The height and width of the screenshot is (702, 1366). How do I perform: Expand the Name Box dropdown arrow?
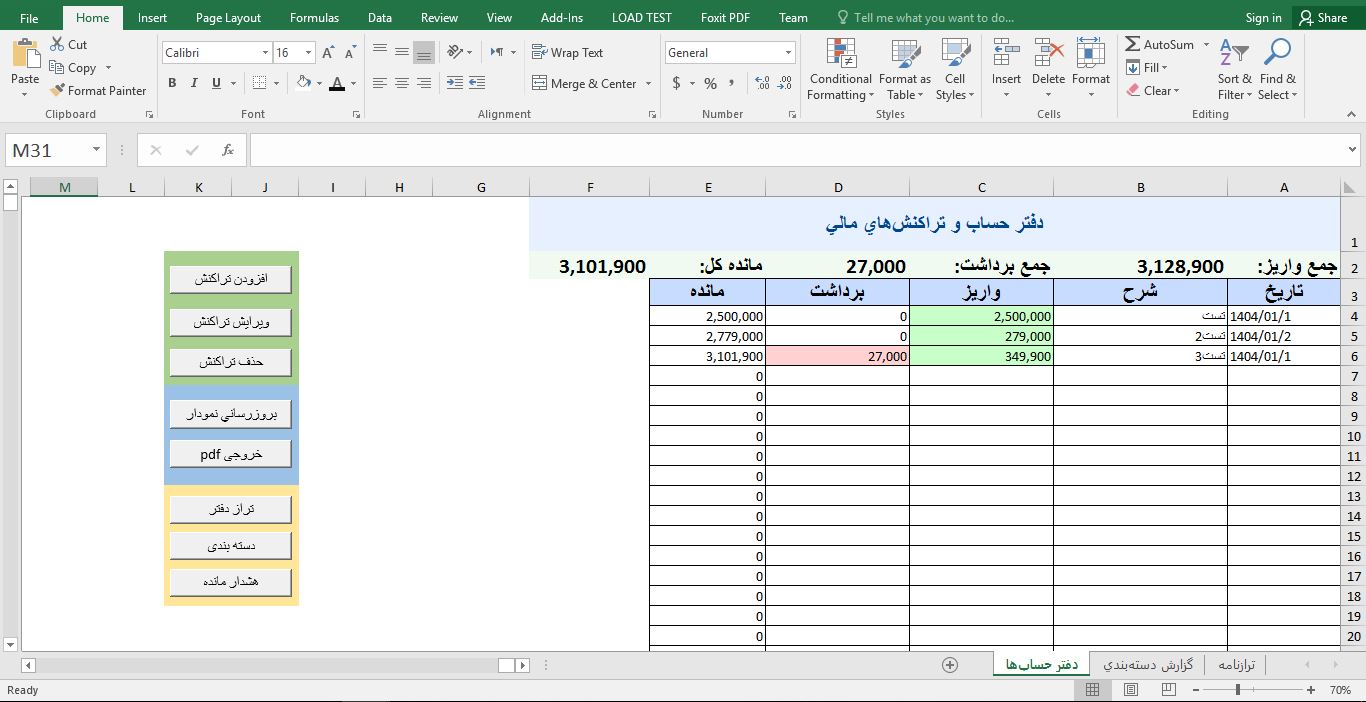coord(96,151)
